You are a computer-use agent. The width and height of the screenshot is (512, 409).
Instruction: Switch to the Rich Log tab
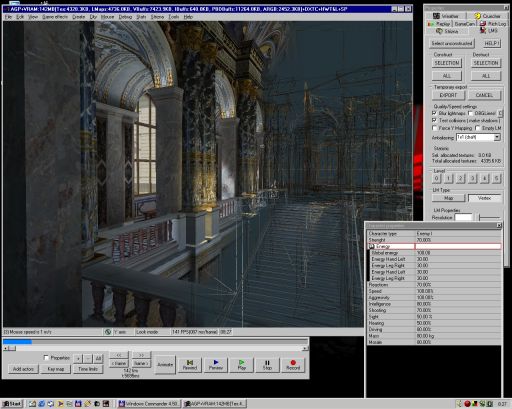pos(493,24)
